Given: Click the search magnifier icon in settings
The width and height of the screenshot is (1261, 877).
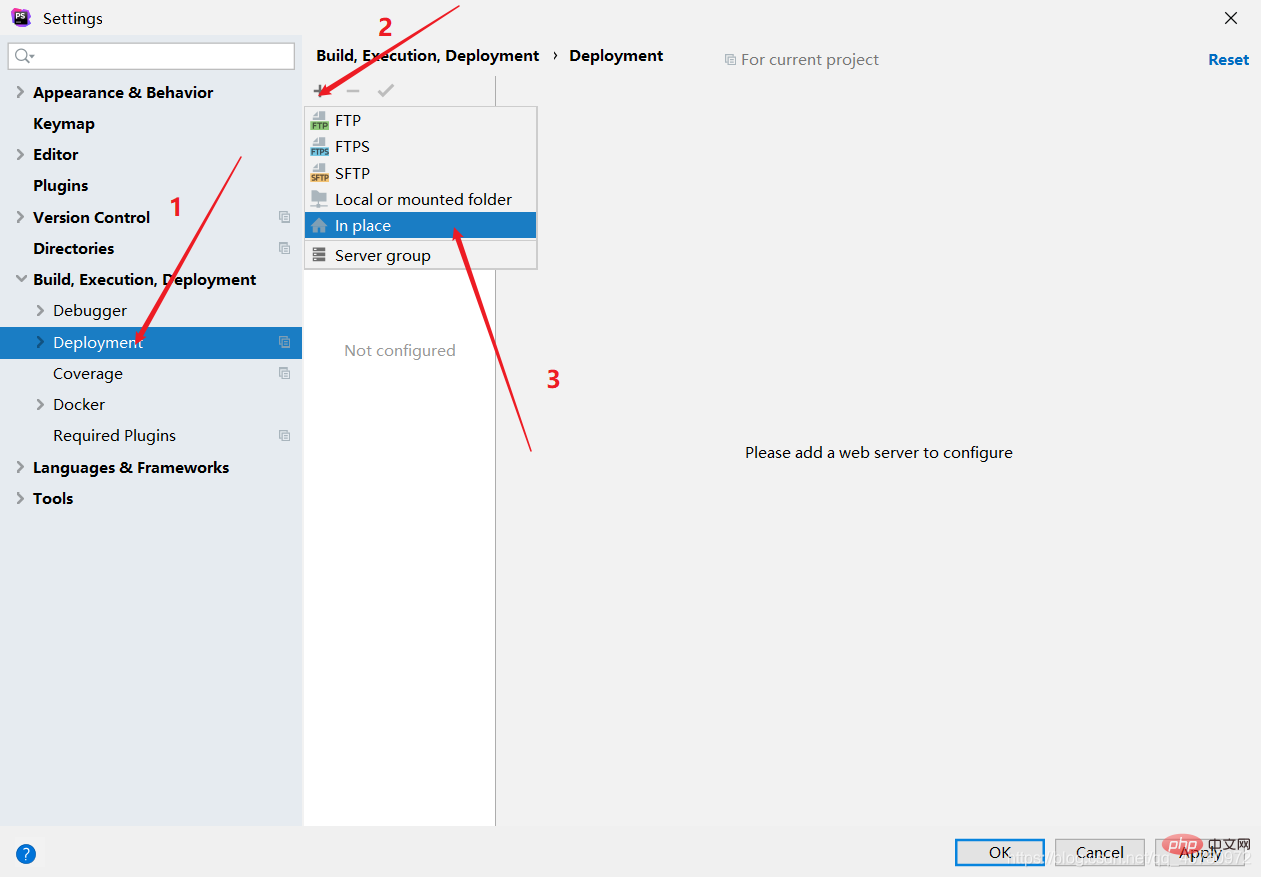Looking at the screenshot, I should [x=24, y=56].
